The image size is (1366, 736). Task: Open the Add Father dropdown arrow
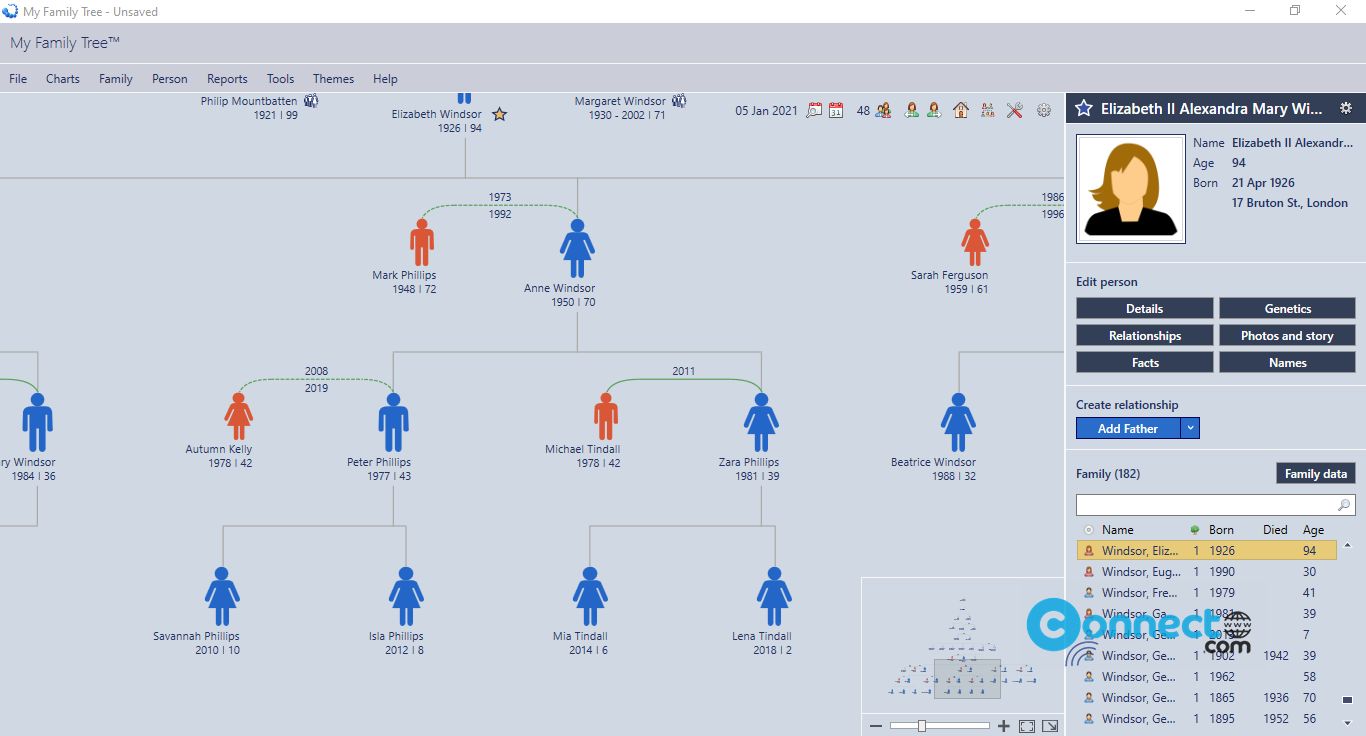[1189, 428]
